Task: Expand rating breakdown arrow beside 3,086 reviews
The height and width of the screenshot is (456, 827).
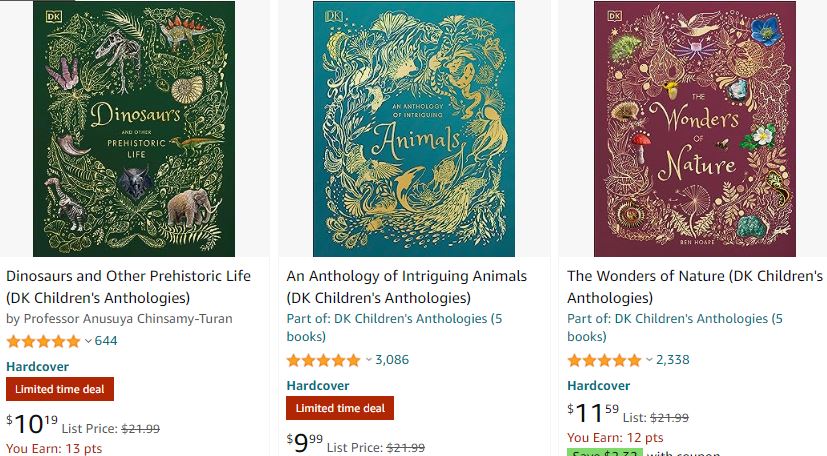Action: [368, 360]
